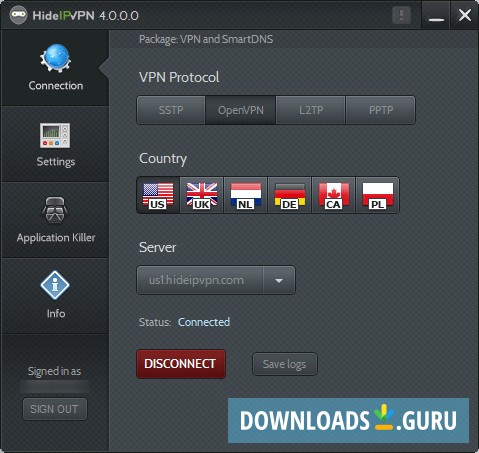Screen dimensions: 479x453
Task: Minimize the HideIPVPN window
Action: point(436,16)
